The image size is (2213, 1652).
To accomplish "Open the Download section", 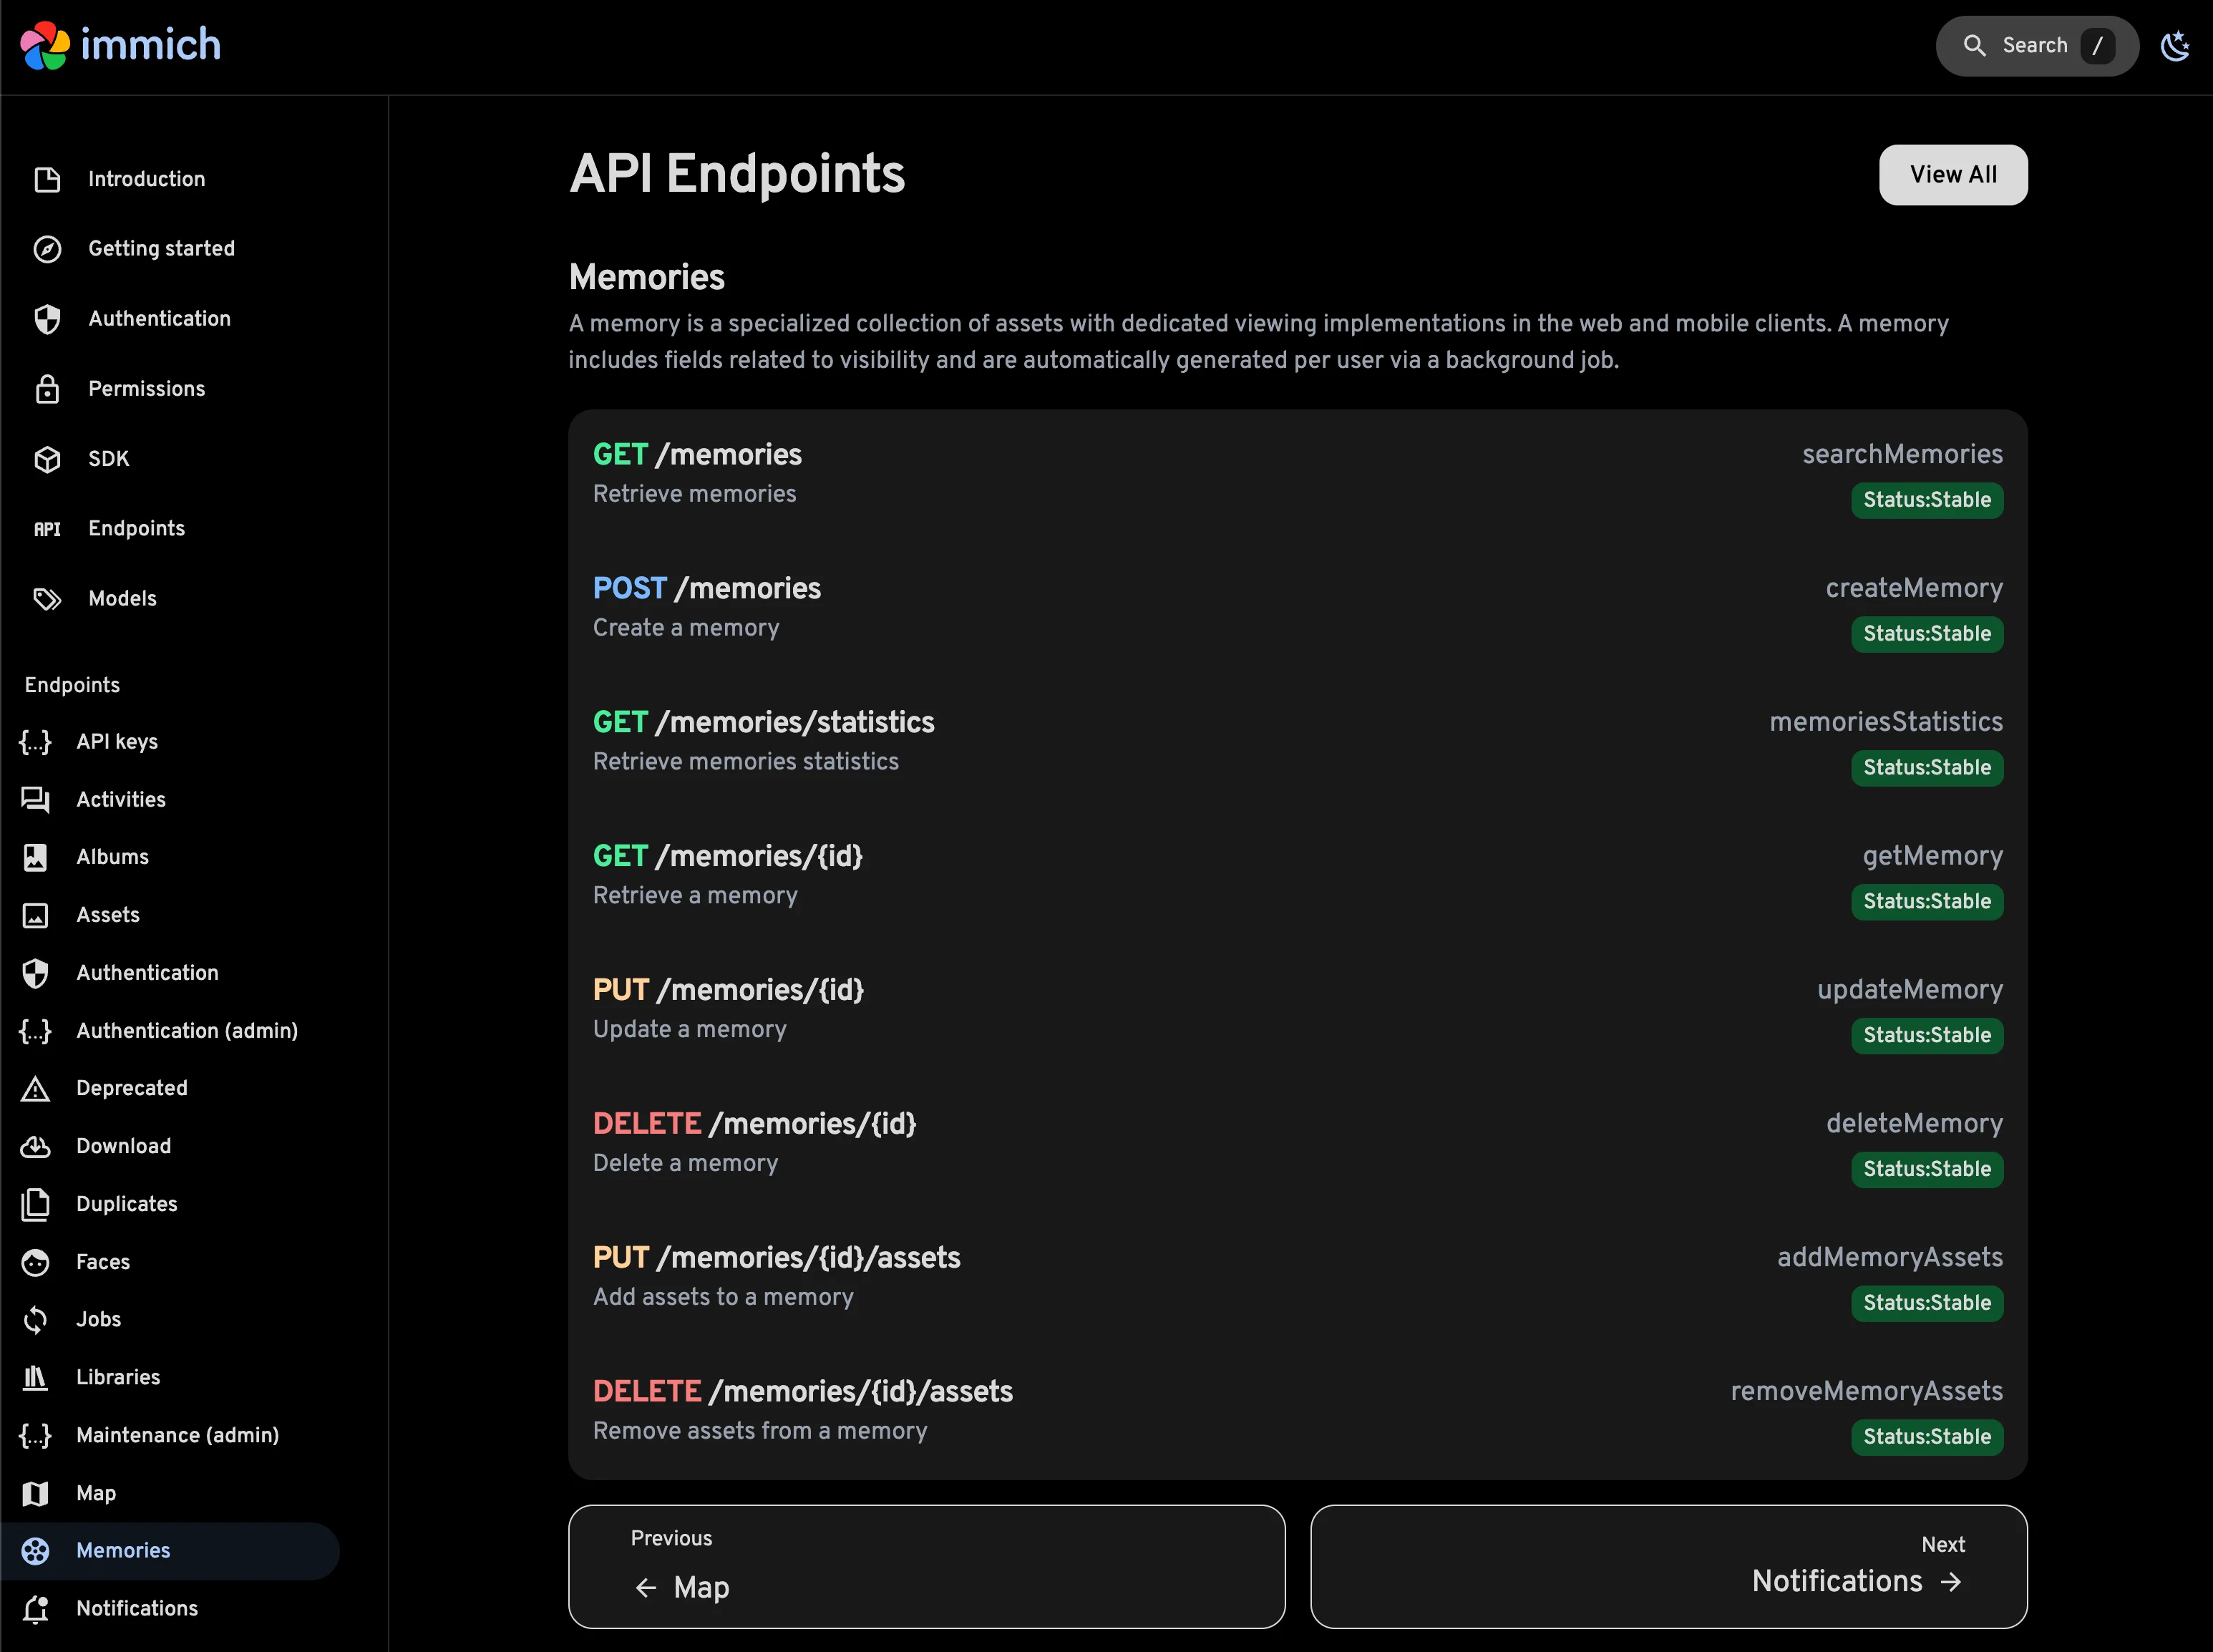I will coord(123,1146).
